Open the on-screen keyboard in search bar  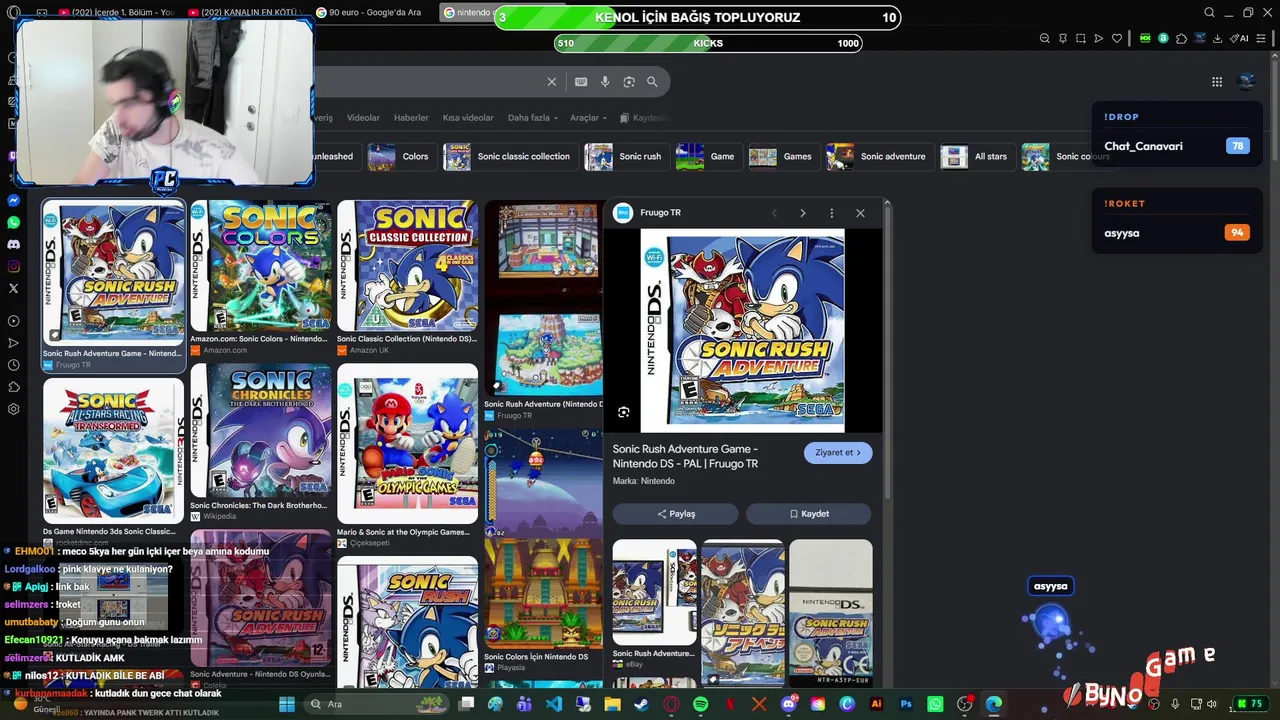pos(581,82)
